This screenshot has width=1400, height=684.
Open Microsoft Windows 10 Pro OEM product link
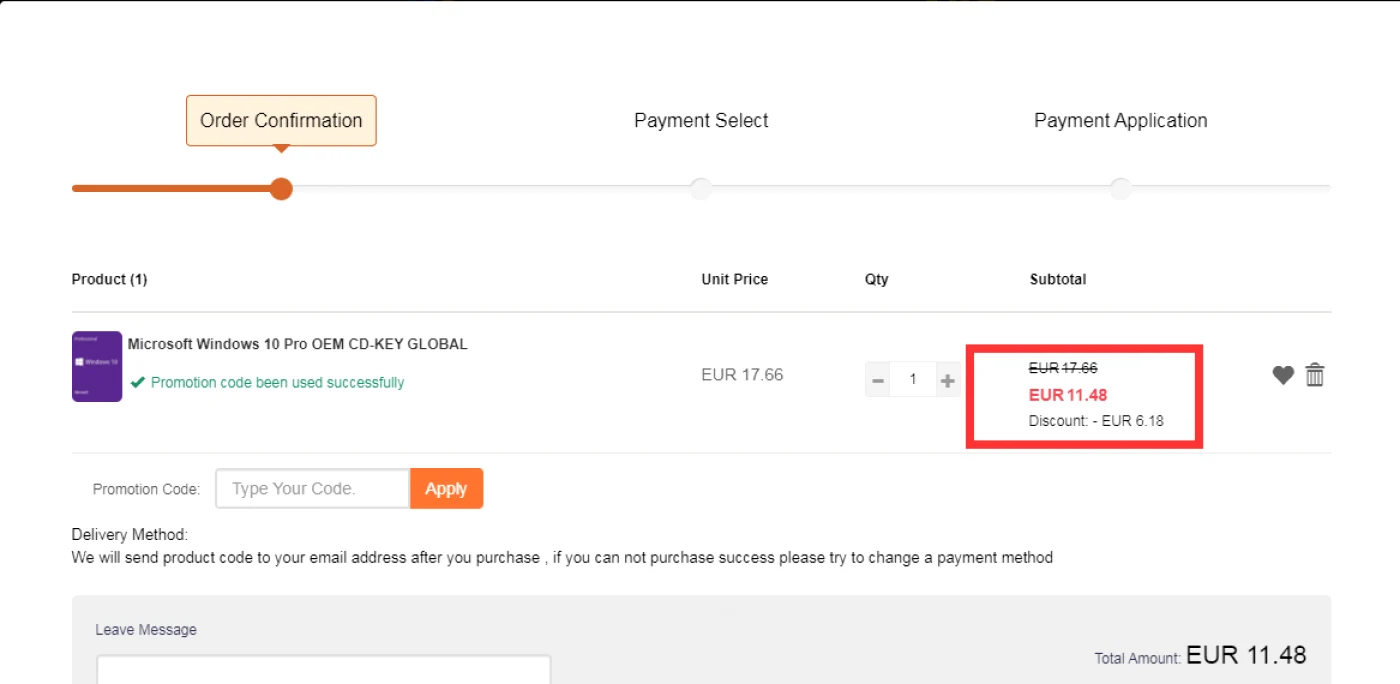pyautogui.click(x=297, y=344)
